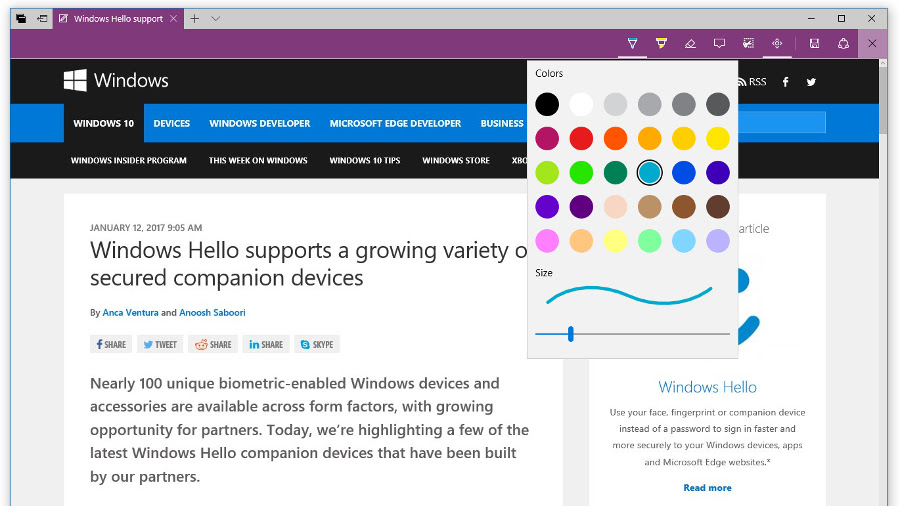Click the TWEET share button
Viewport: 900px width, 506px height.
tap(160, 344)
